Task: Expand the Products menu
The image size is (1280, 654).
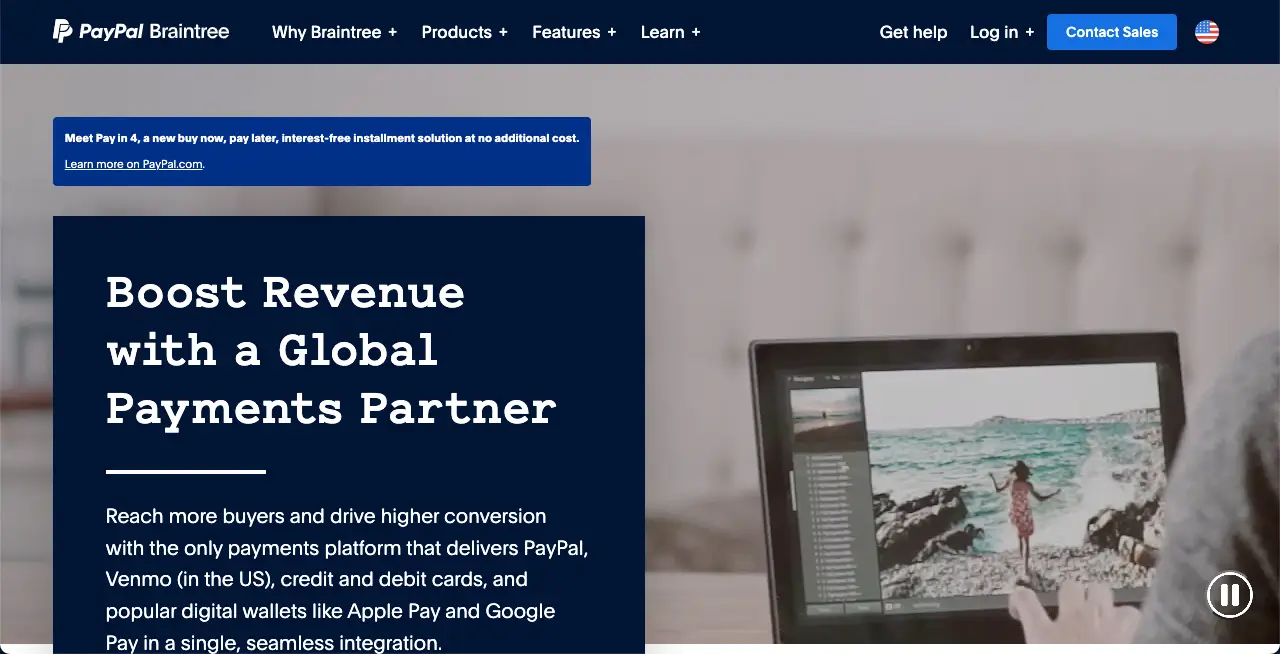Action: [x=464, y=32]
